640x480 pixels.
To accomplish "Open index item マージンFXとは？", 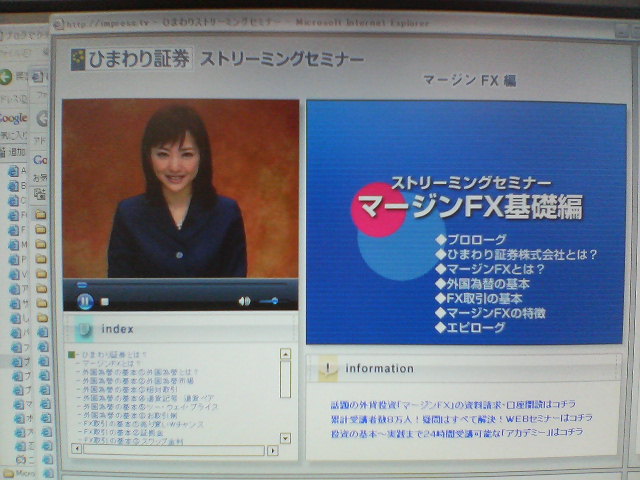I will pyautogui.click(x=111, y=363).
